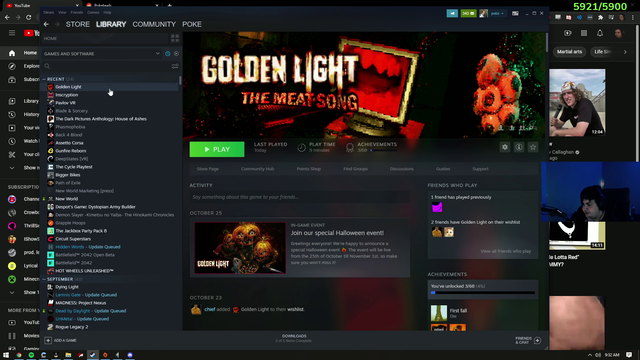Open Spotify from the taskbar

31,355
